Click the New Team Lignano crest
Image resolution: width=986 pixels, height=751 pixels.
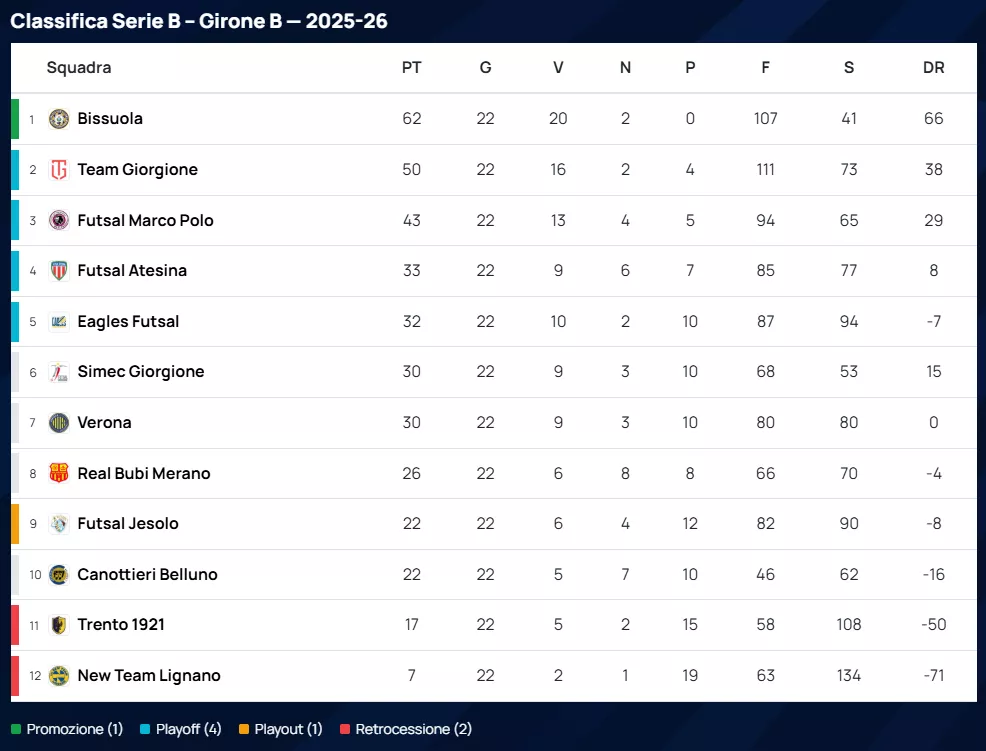click(x=59, y=676)
